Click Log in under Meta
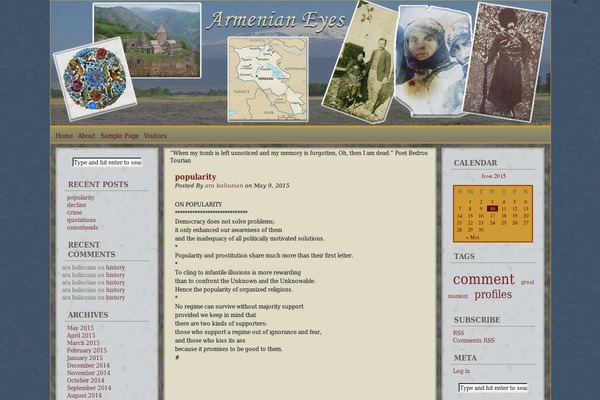 click(x=461, y=371)
